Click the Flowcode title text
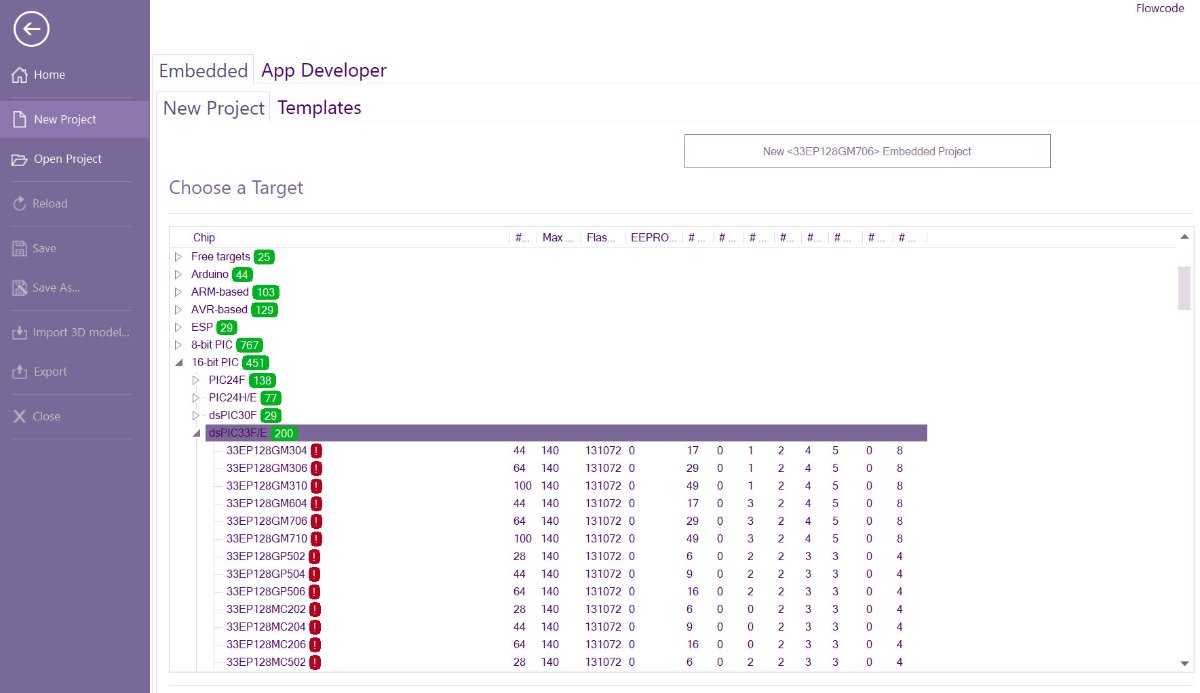The width and height of the screenshot is (1200, 693). [x=1160, y=8]
